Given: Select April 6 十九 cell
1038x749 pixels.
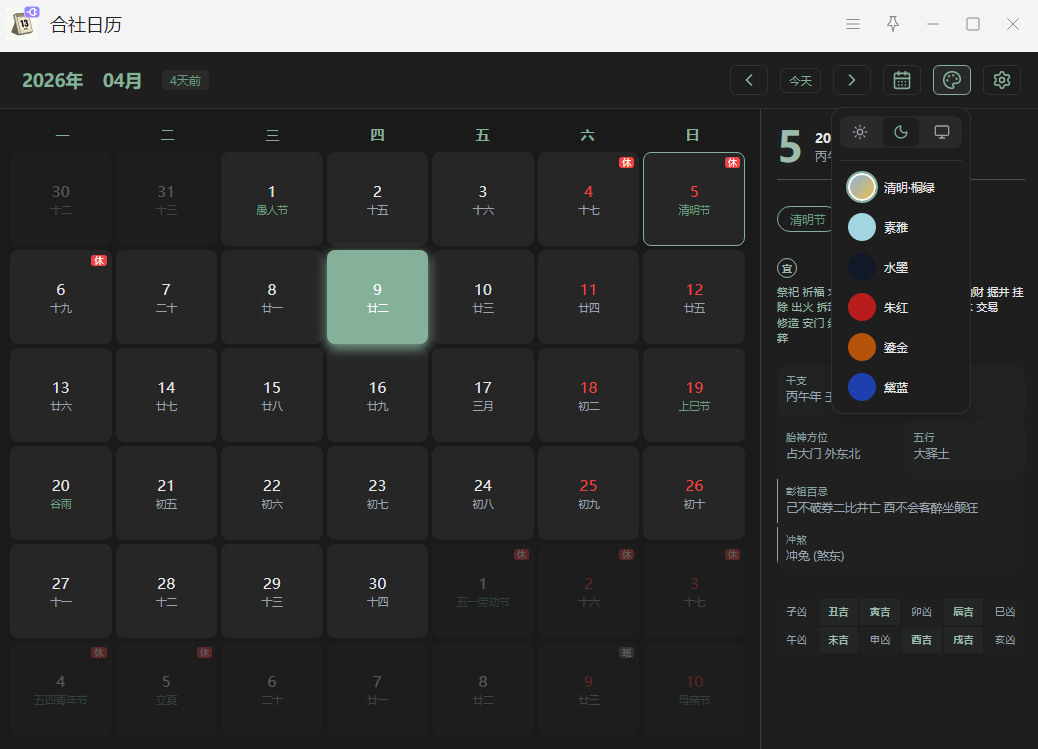Looking at the screenshot, I should [61, 297].
